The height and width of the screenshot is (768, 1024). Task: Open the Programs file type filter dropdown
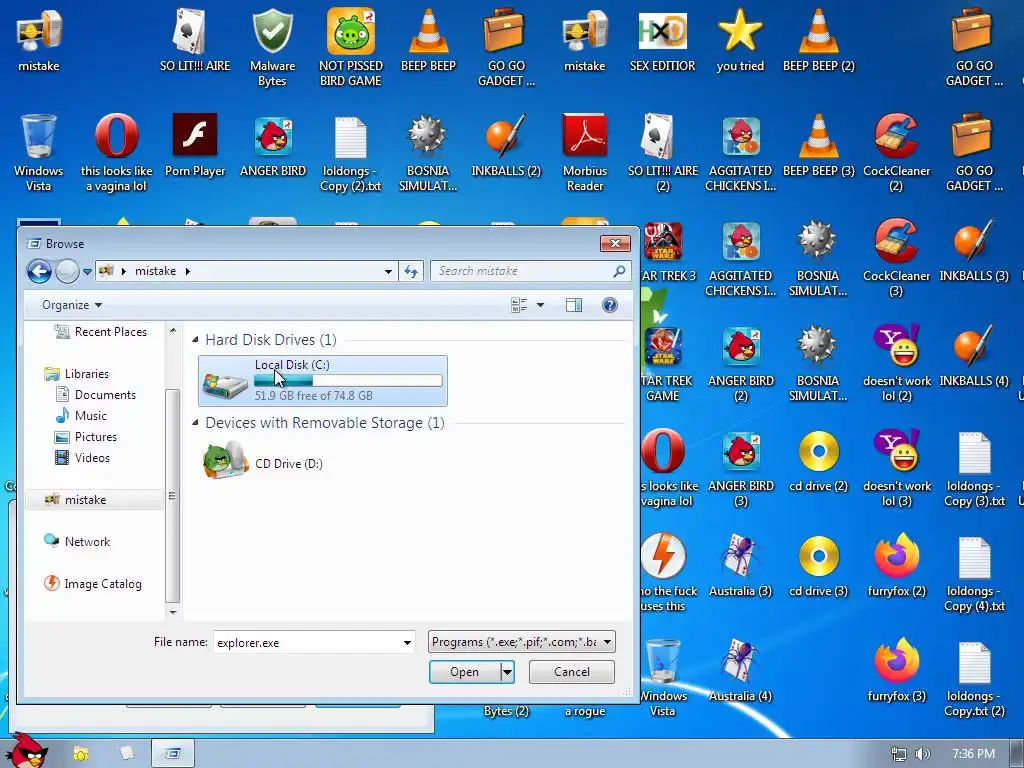point(521,642)
